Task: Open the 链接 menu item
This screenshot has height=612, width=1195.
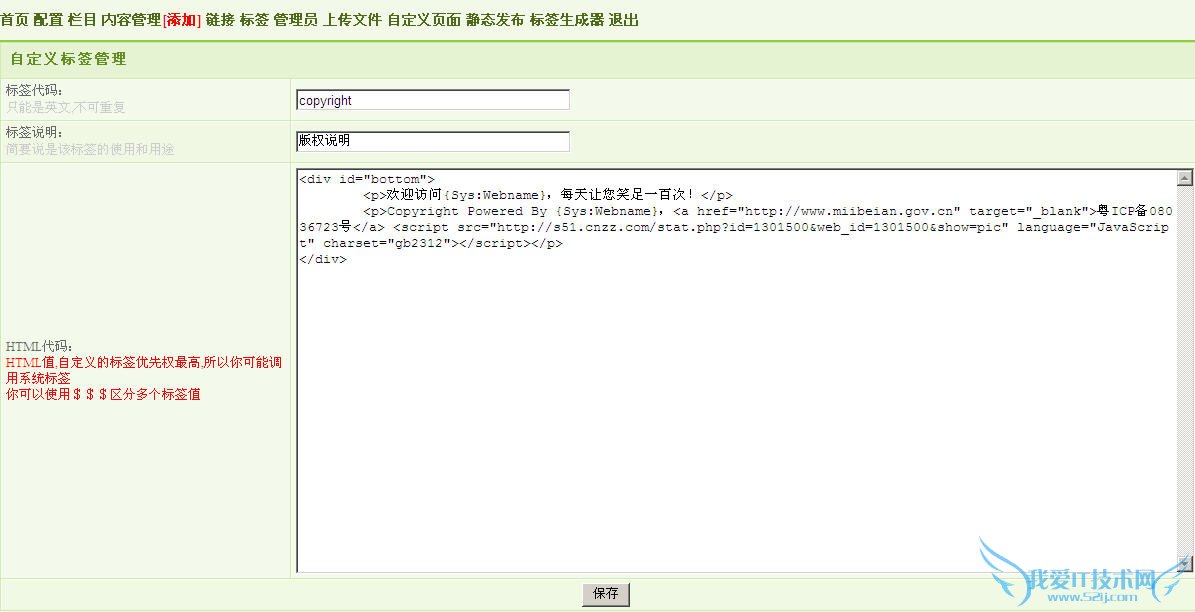Action: coord(220,21)
